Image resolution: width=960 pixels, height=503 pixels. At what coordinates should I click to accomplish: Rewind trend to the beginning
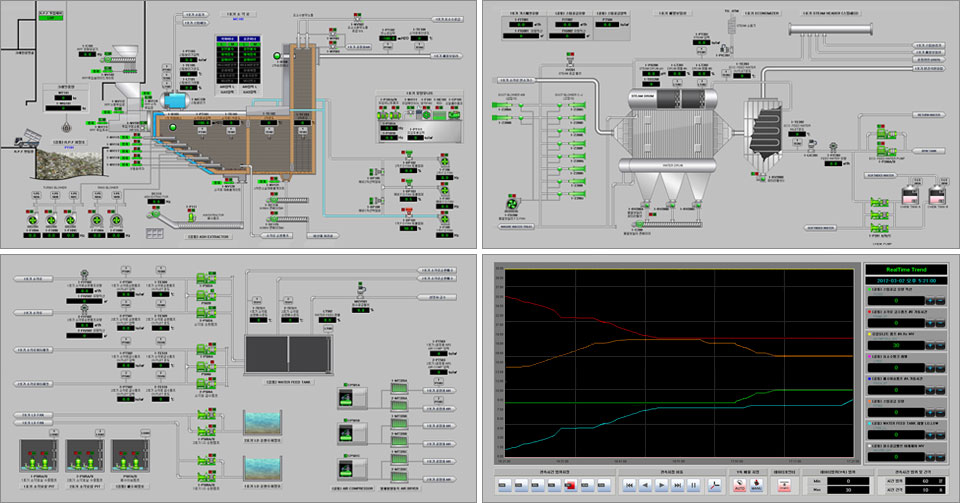click(x=627, y=484)
